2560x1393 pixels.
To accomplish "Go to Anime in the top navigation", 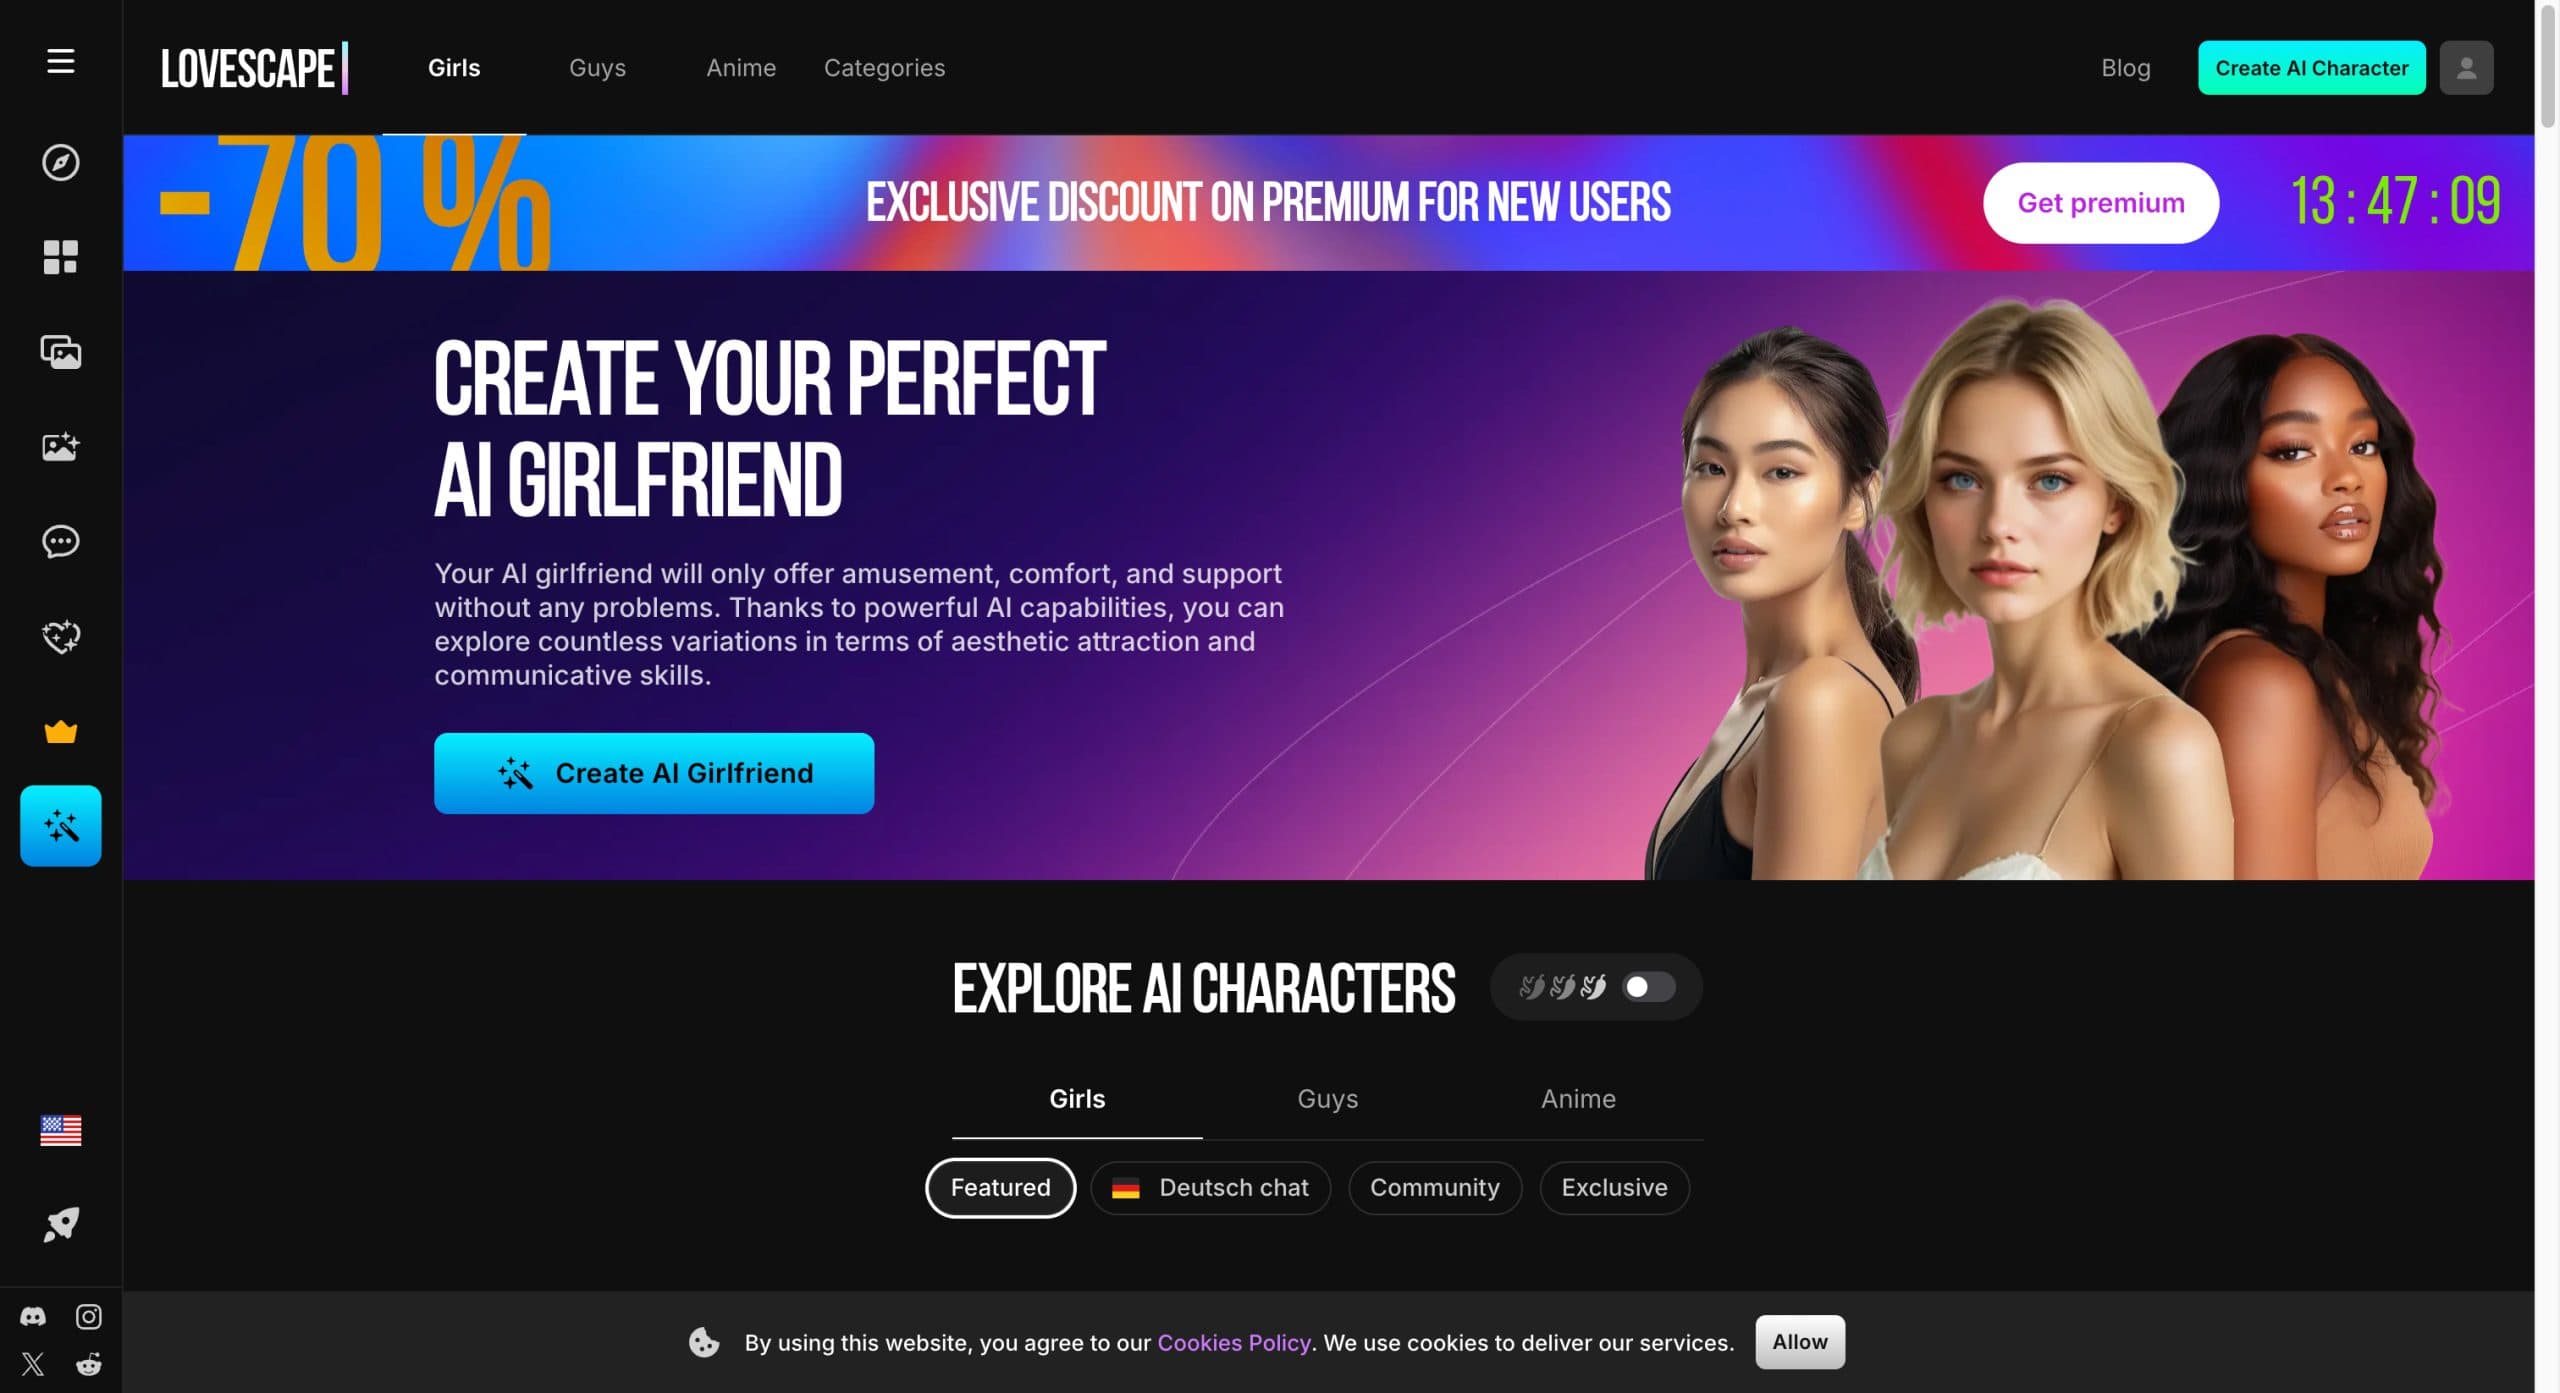I will point(740,68).
